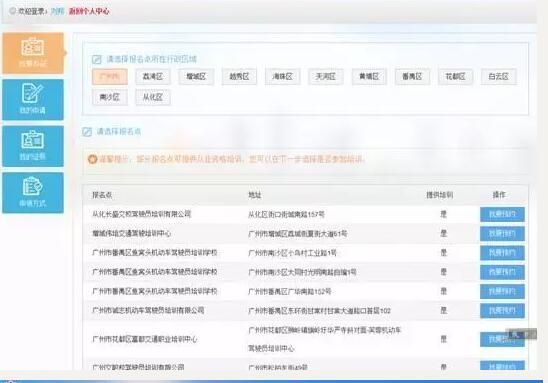
Task: Click the 报名点 column header
Action: (102, 195)
